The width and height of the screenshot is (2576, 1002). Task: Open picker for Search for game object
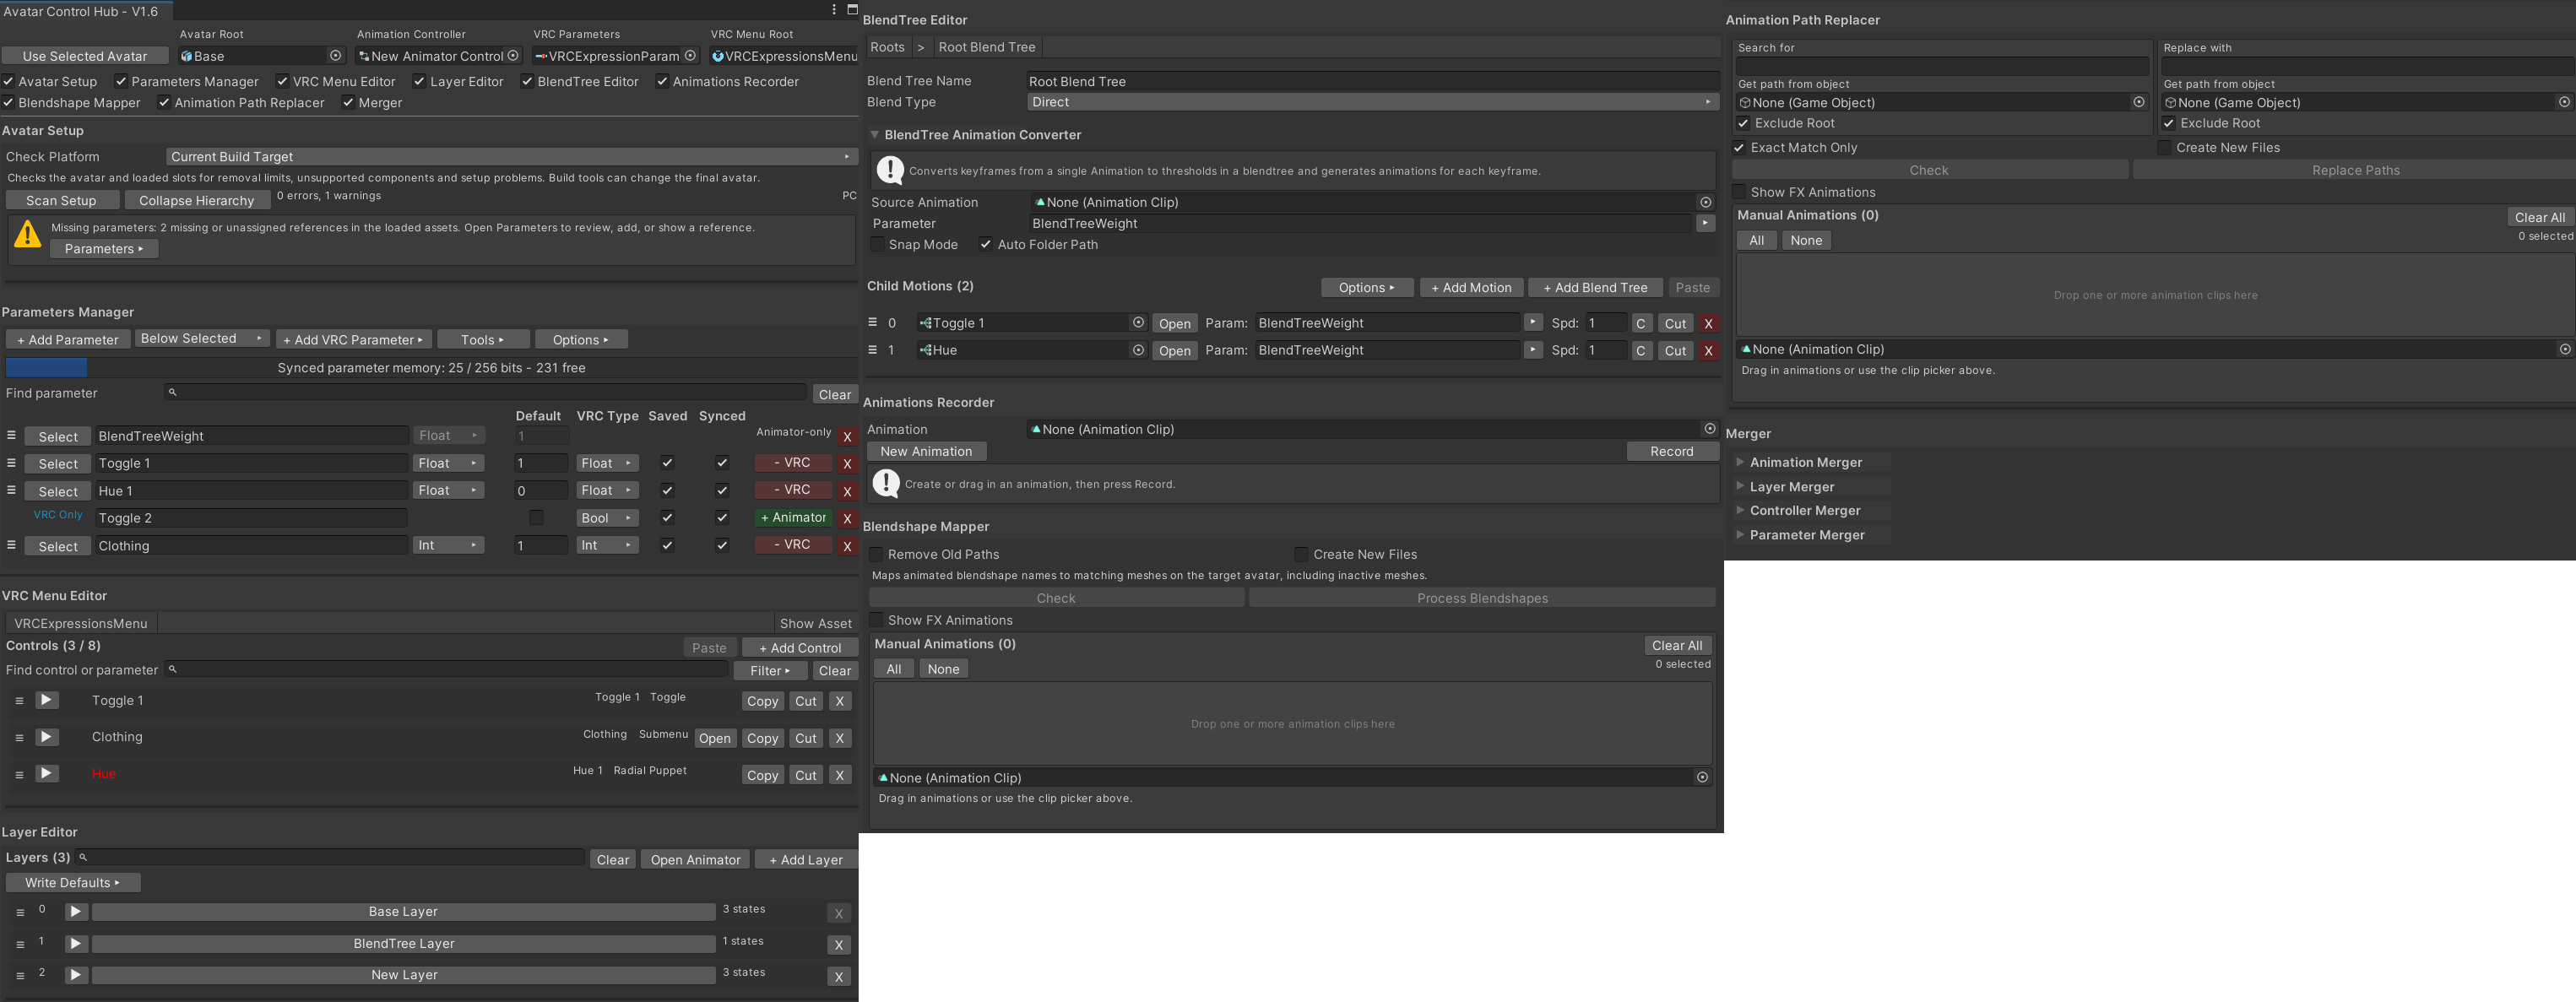pyautogui.click(x=2139, y=102)
